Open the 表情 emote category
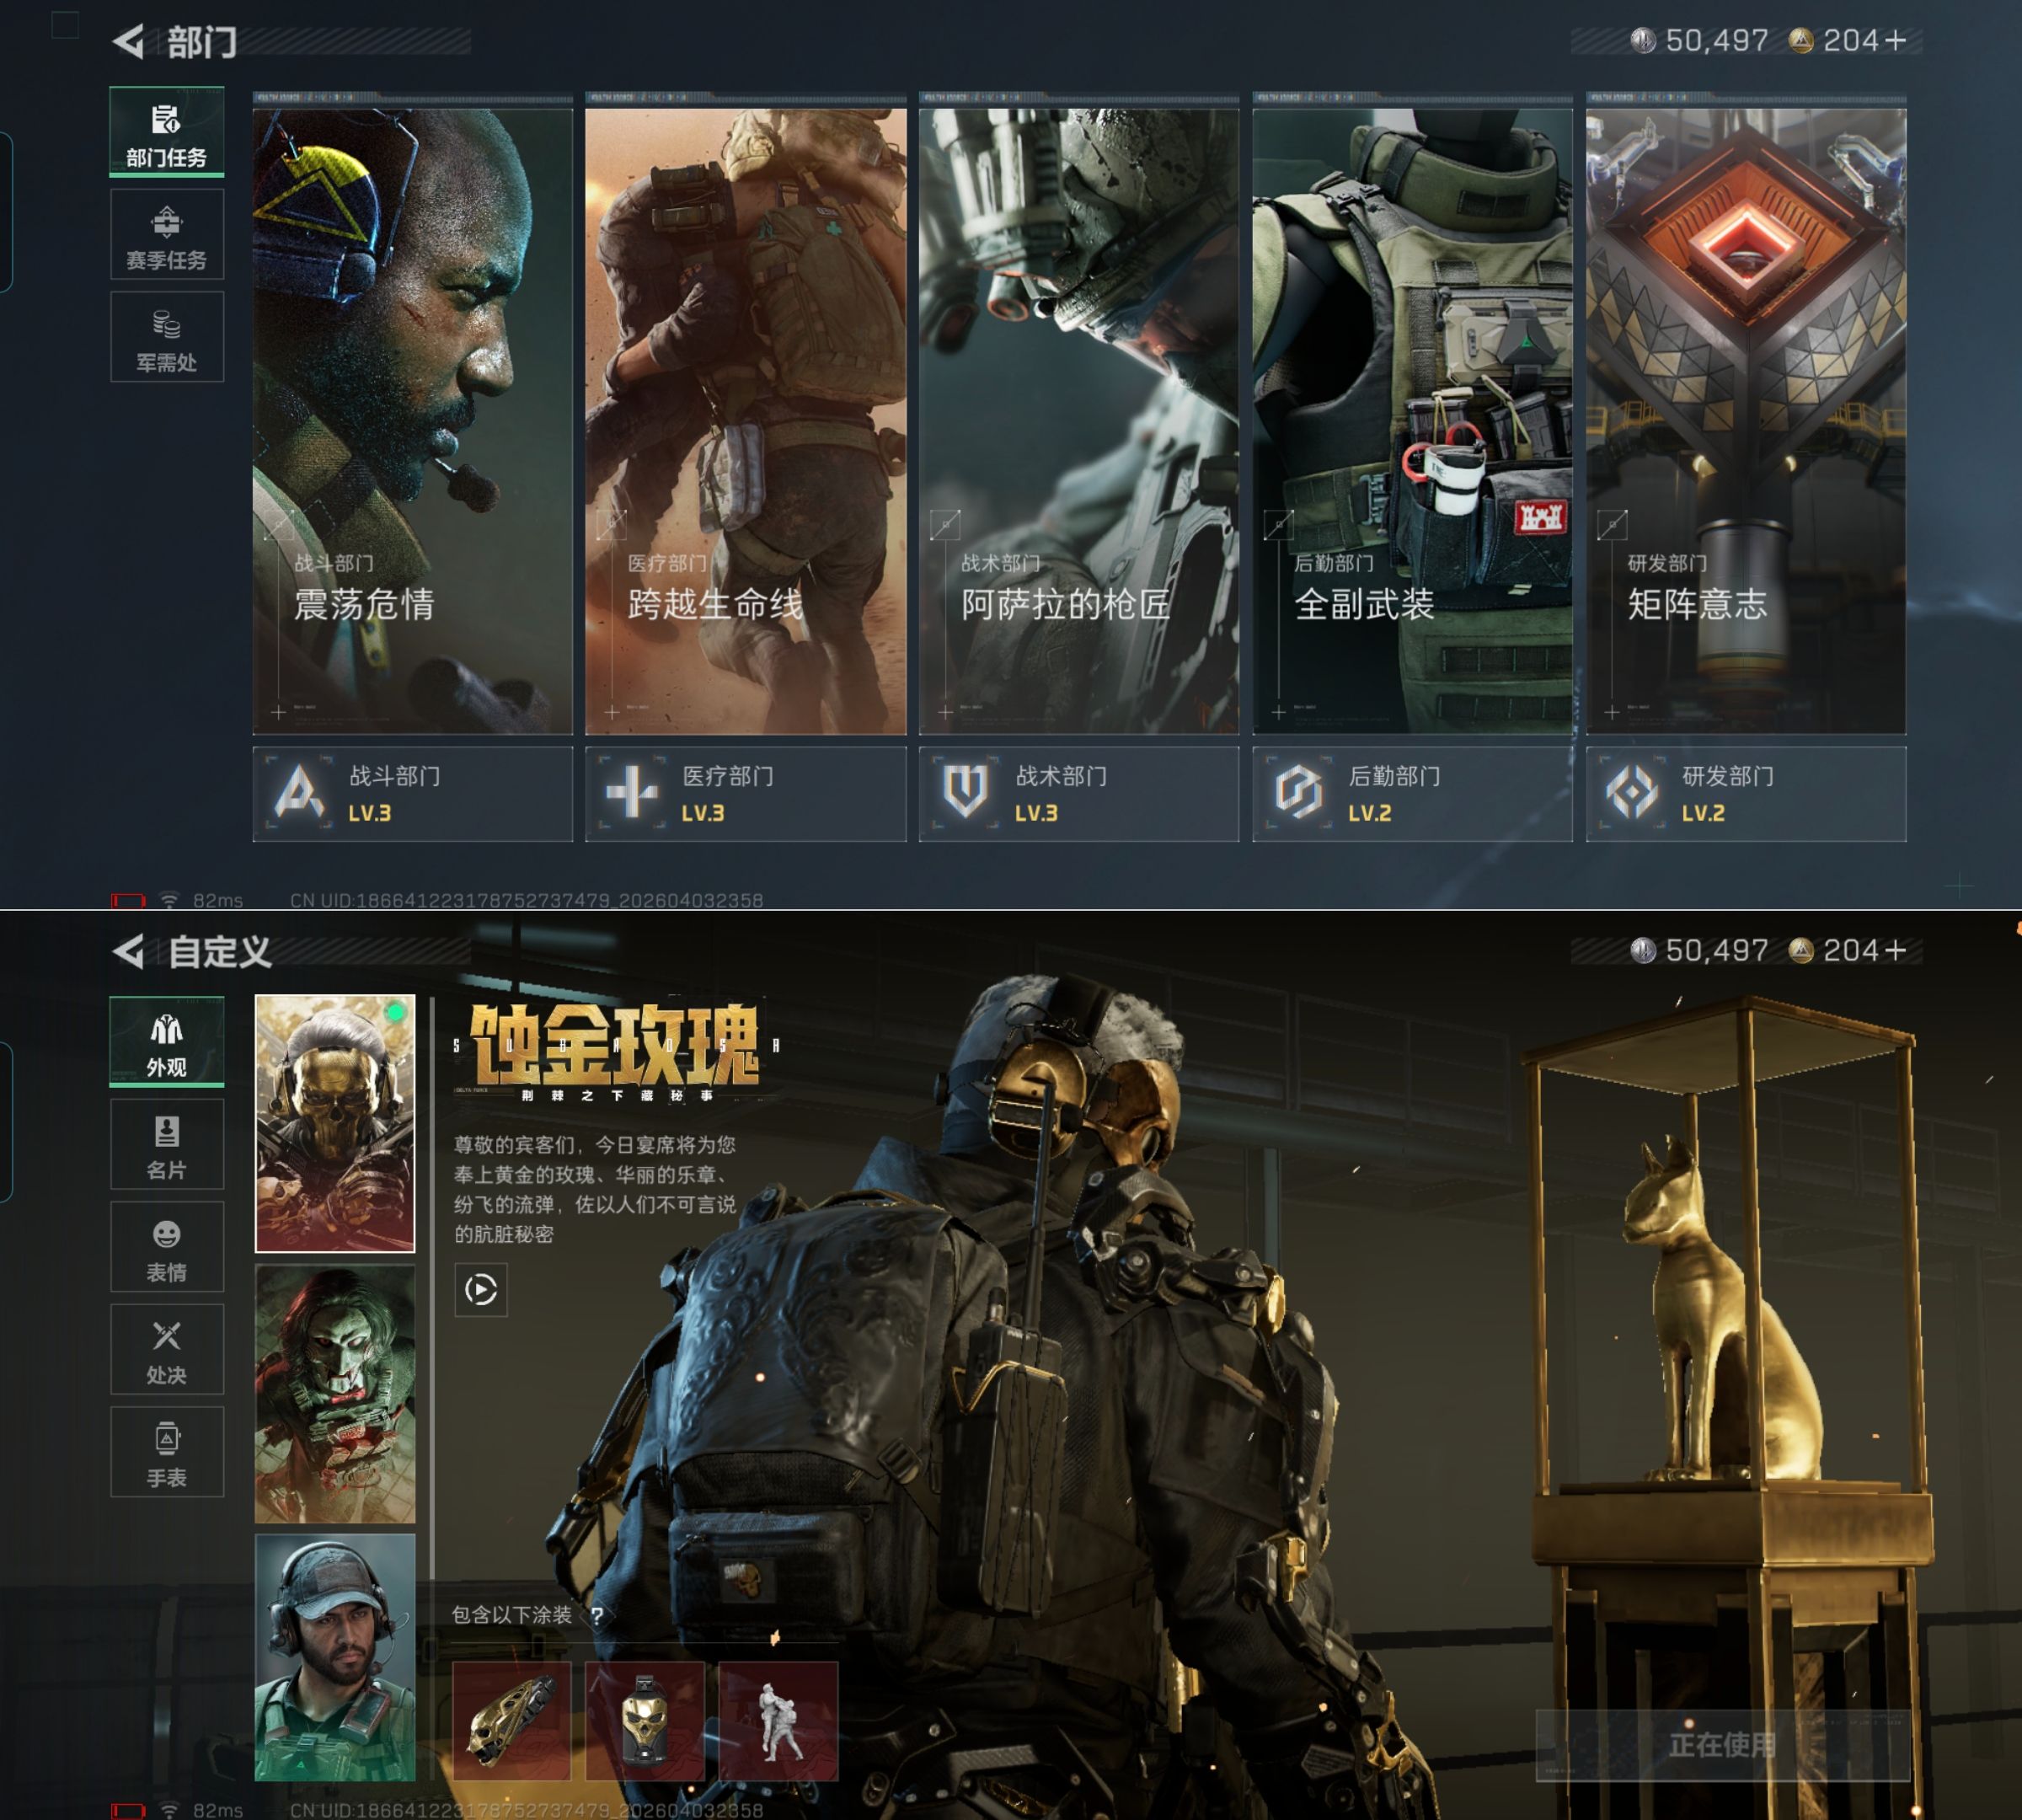The image size is (2022, 1820). (x=166, y=1247)
